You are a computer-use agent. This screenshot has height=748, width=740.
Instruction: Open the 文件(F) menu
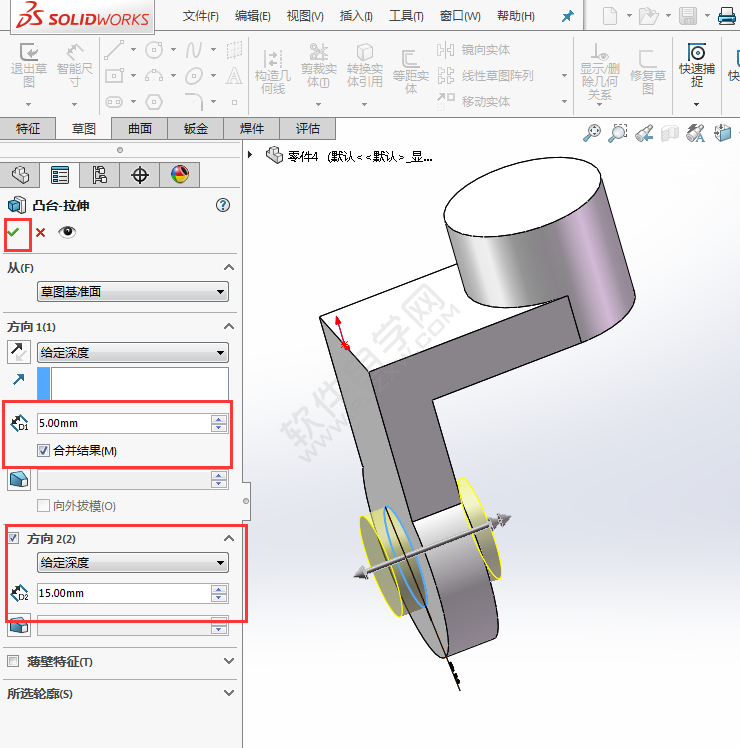pos(200,16)
